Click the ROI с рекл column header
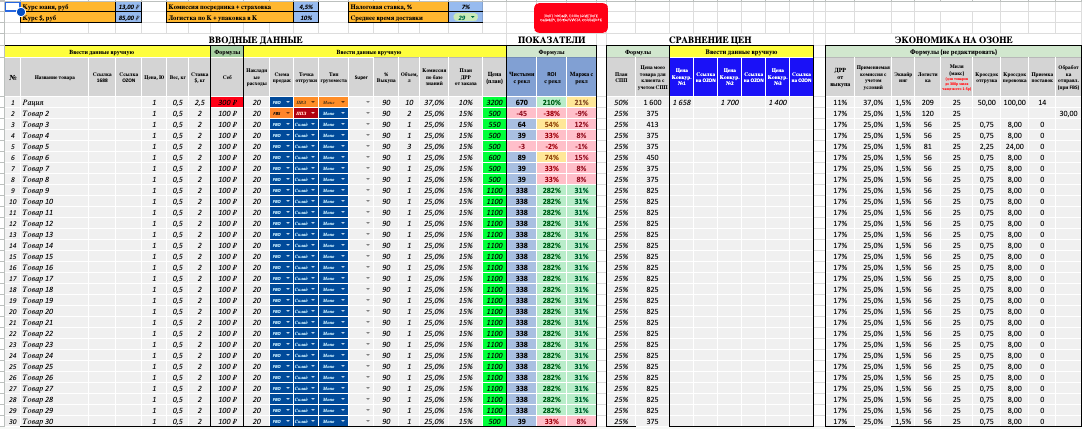Screen dimensions: 1082x429 tap(551, 76)
